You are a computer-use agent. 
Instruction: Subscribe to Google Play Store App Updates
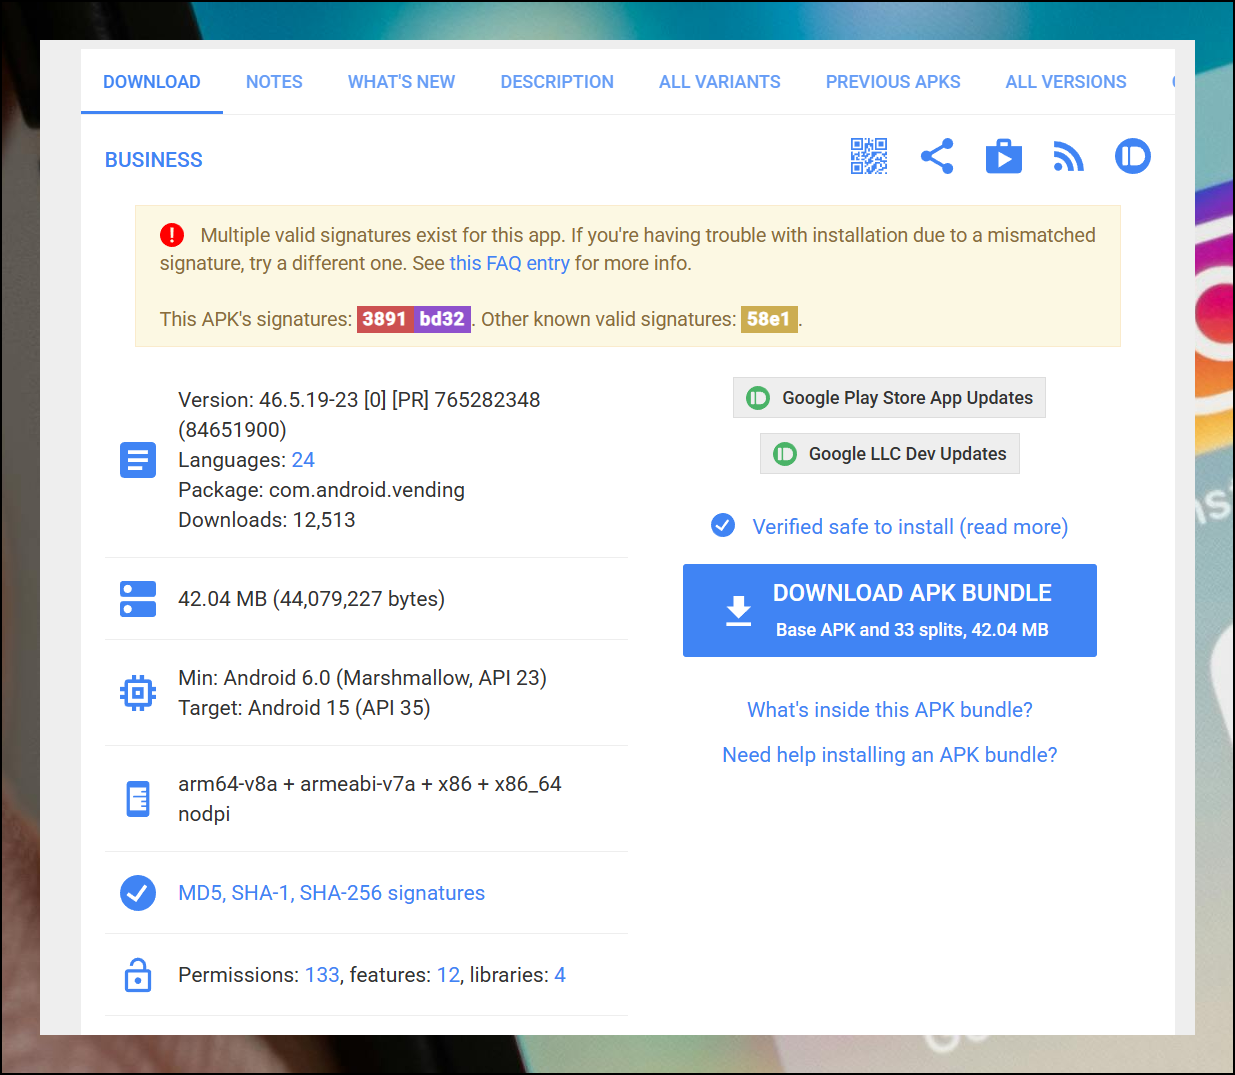(x=889, y=398)
